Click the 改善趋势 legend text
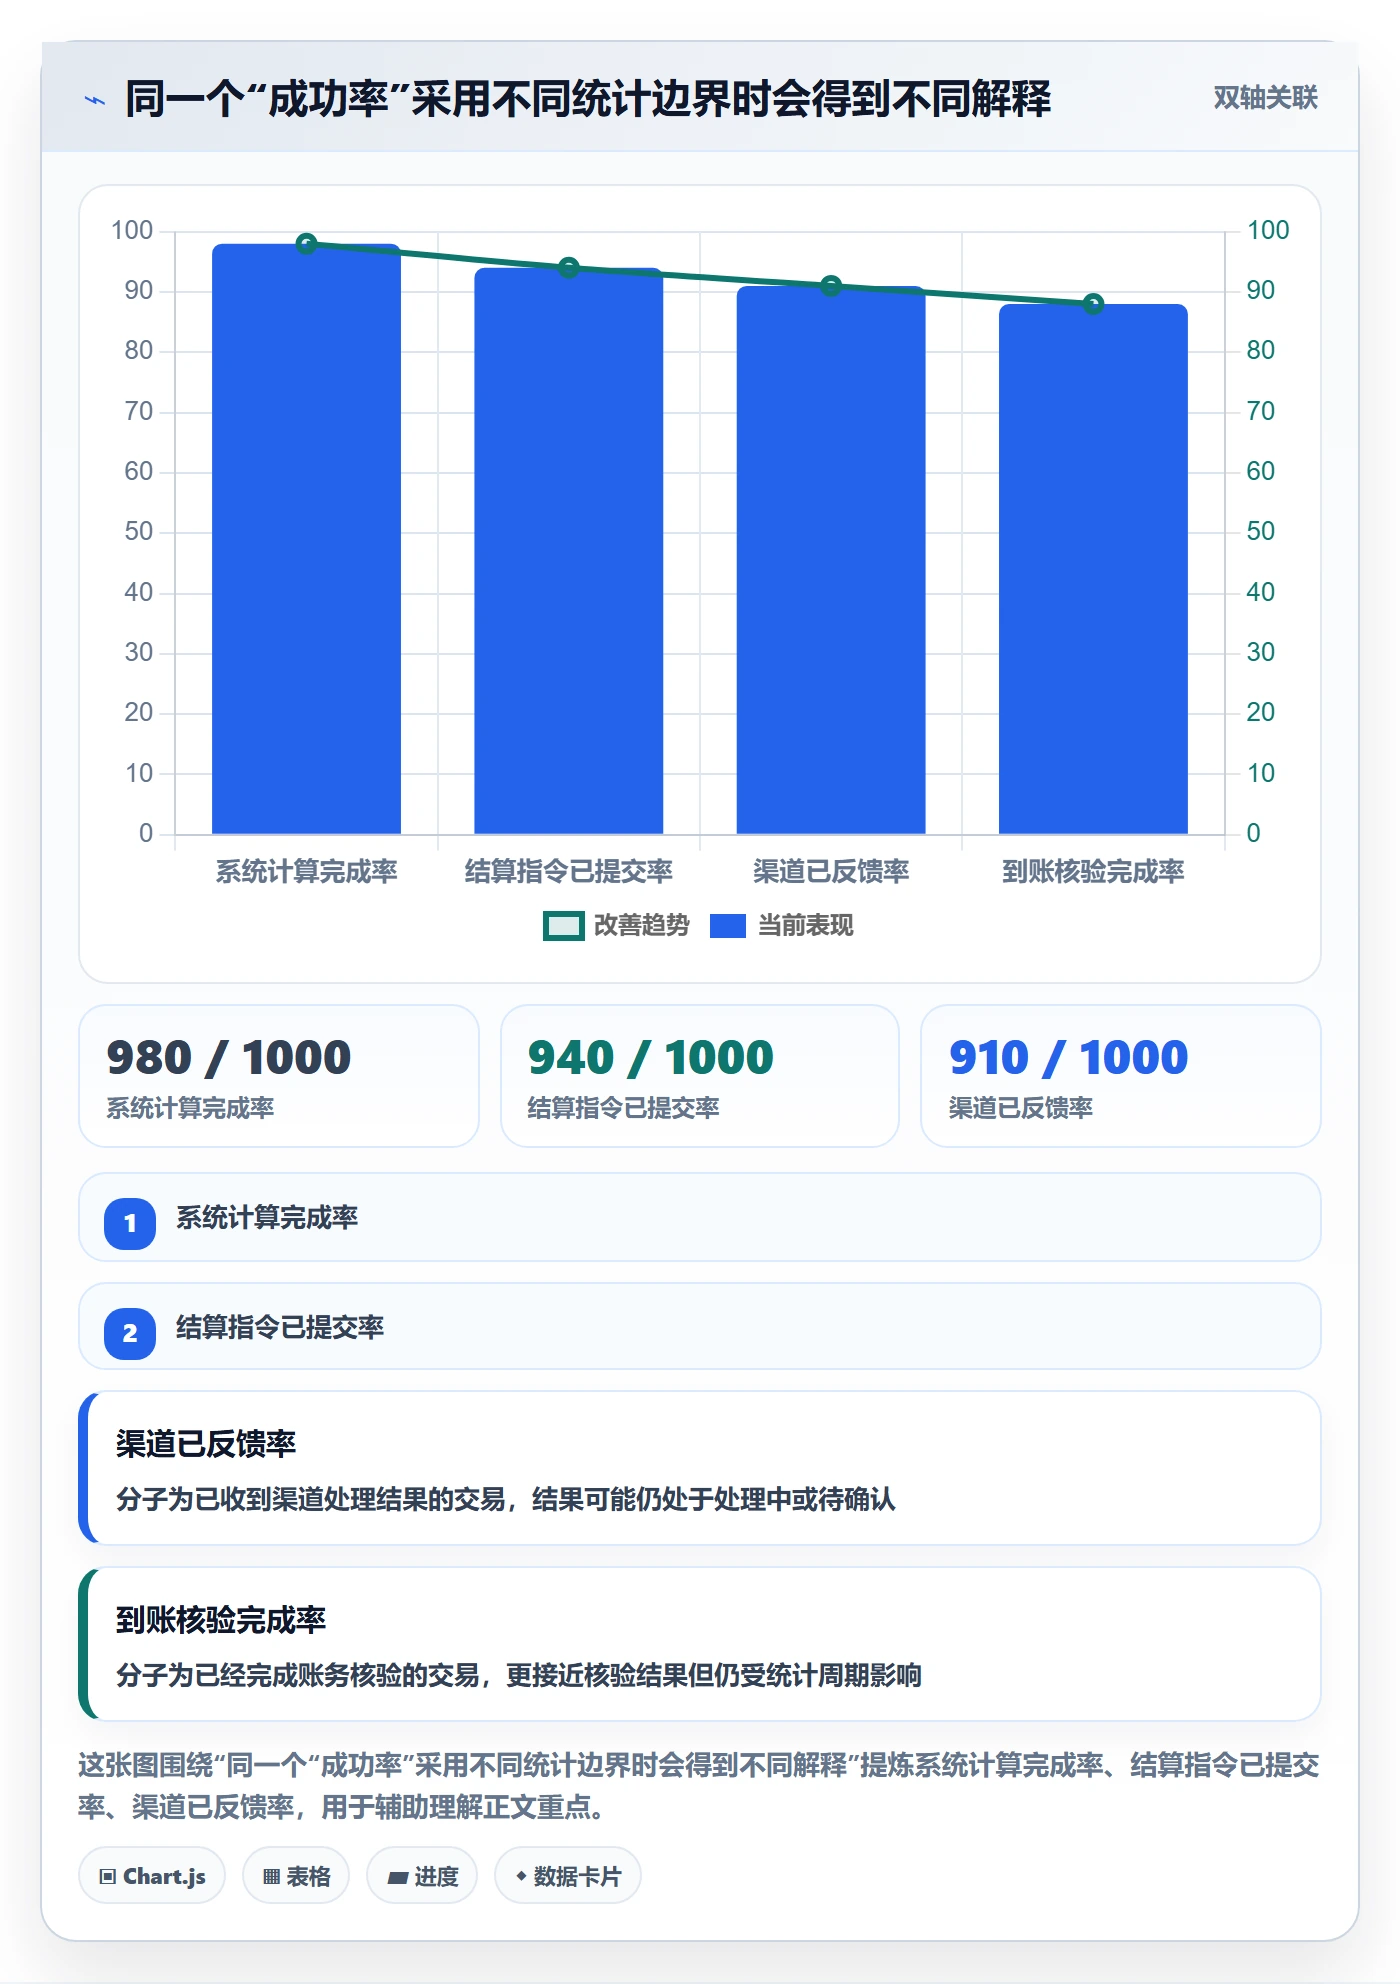Viewport: 1400px width, 1984px height. (641, 926)
